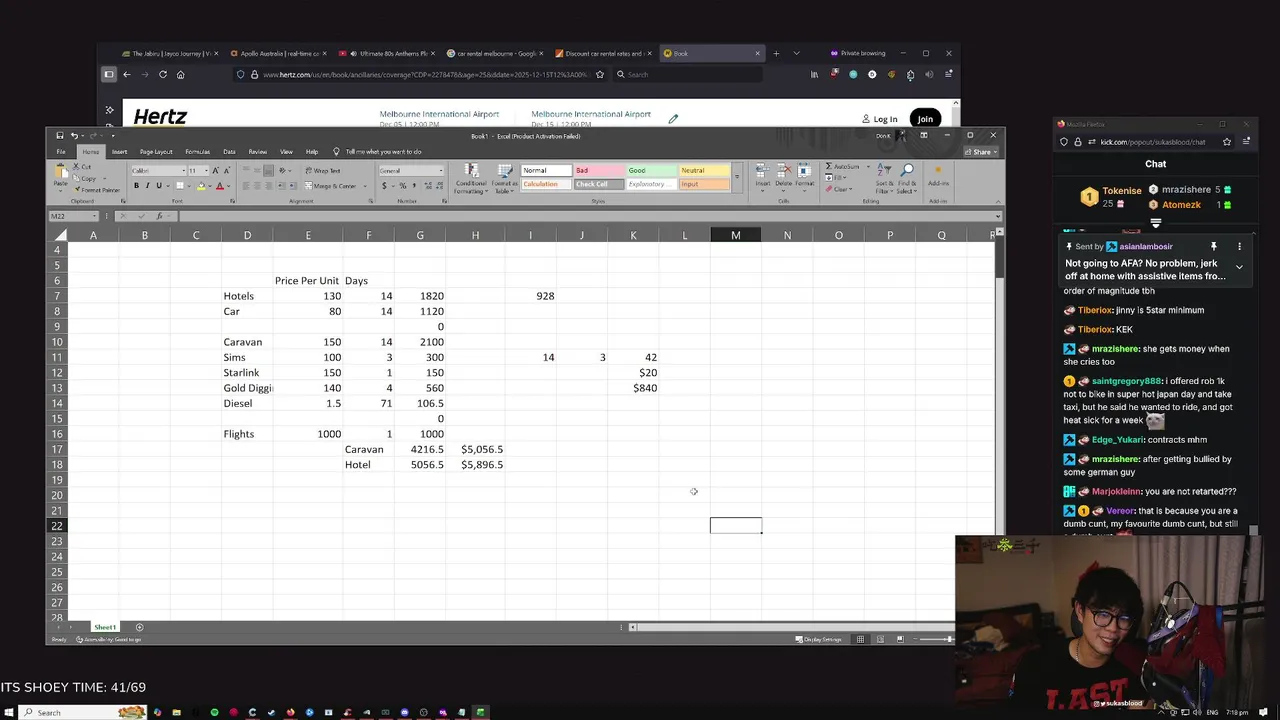
Task: Open Find & Select magnifier
Action: [907, 178]
